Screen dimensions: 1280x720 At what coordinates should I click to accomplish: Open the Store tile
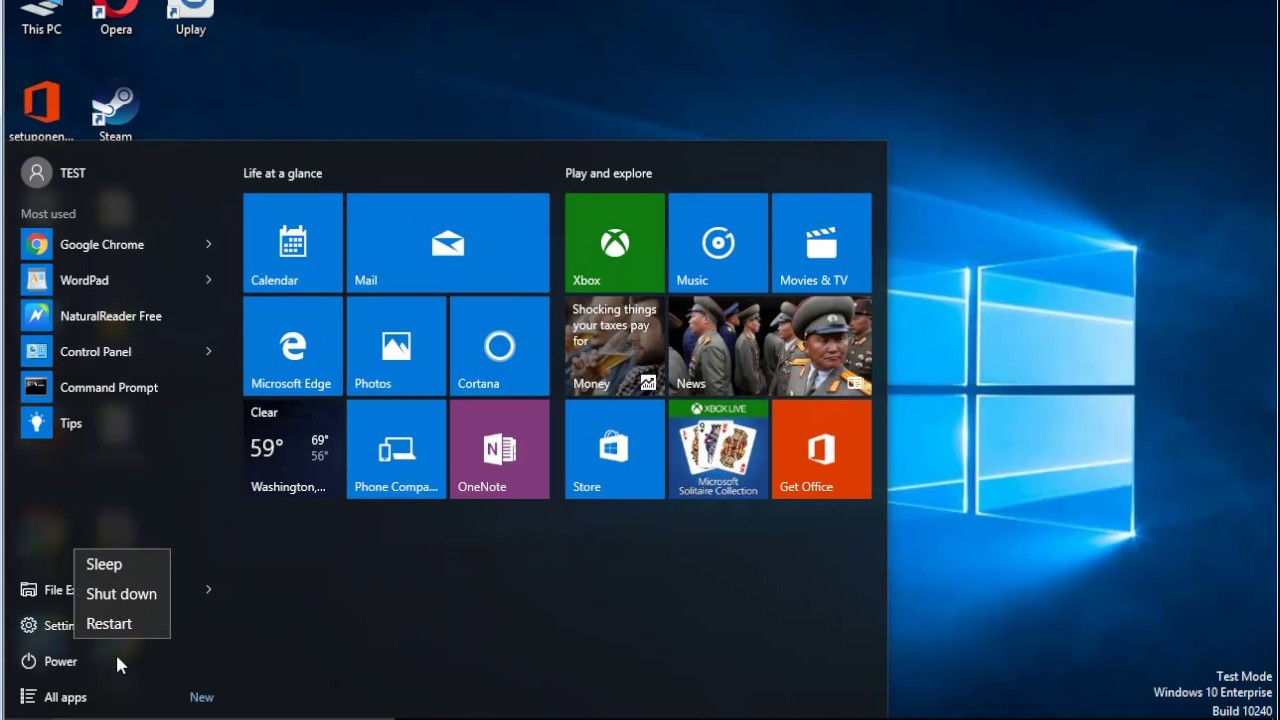point(615,449)
